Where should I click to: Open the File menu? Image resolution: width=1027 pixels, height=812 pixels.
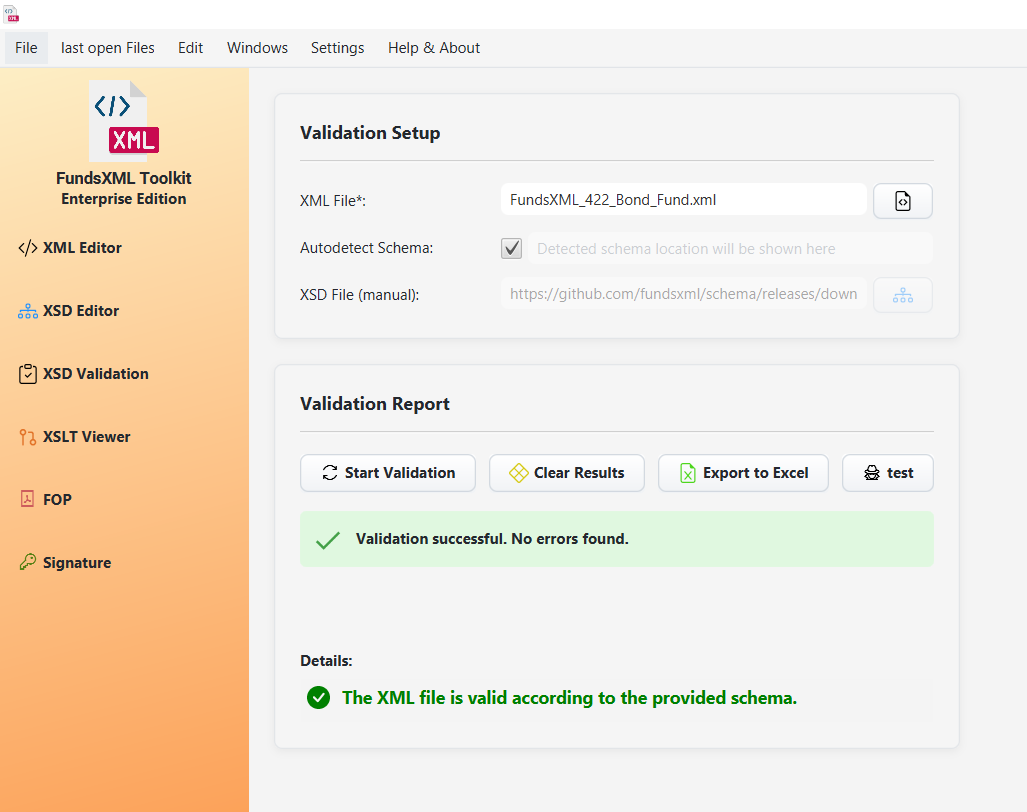point(26,48)
